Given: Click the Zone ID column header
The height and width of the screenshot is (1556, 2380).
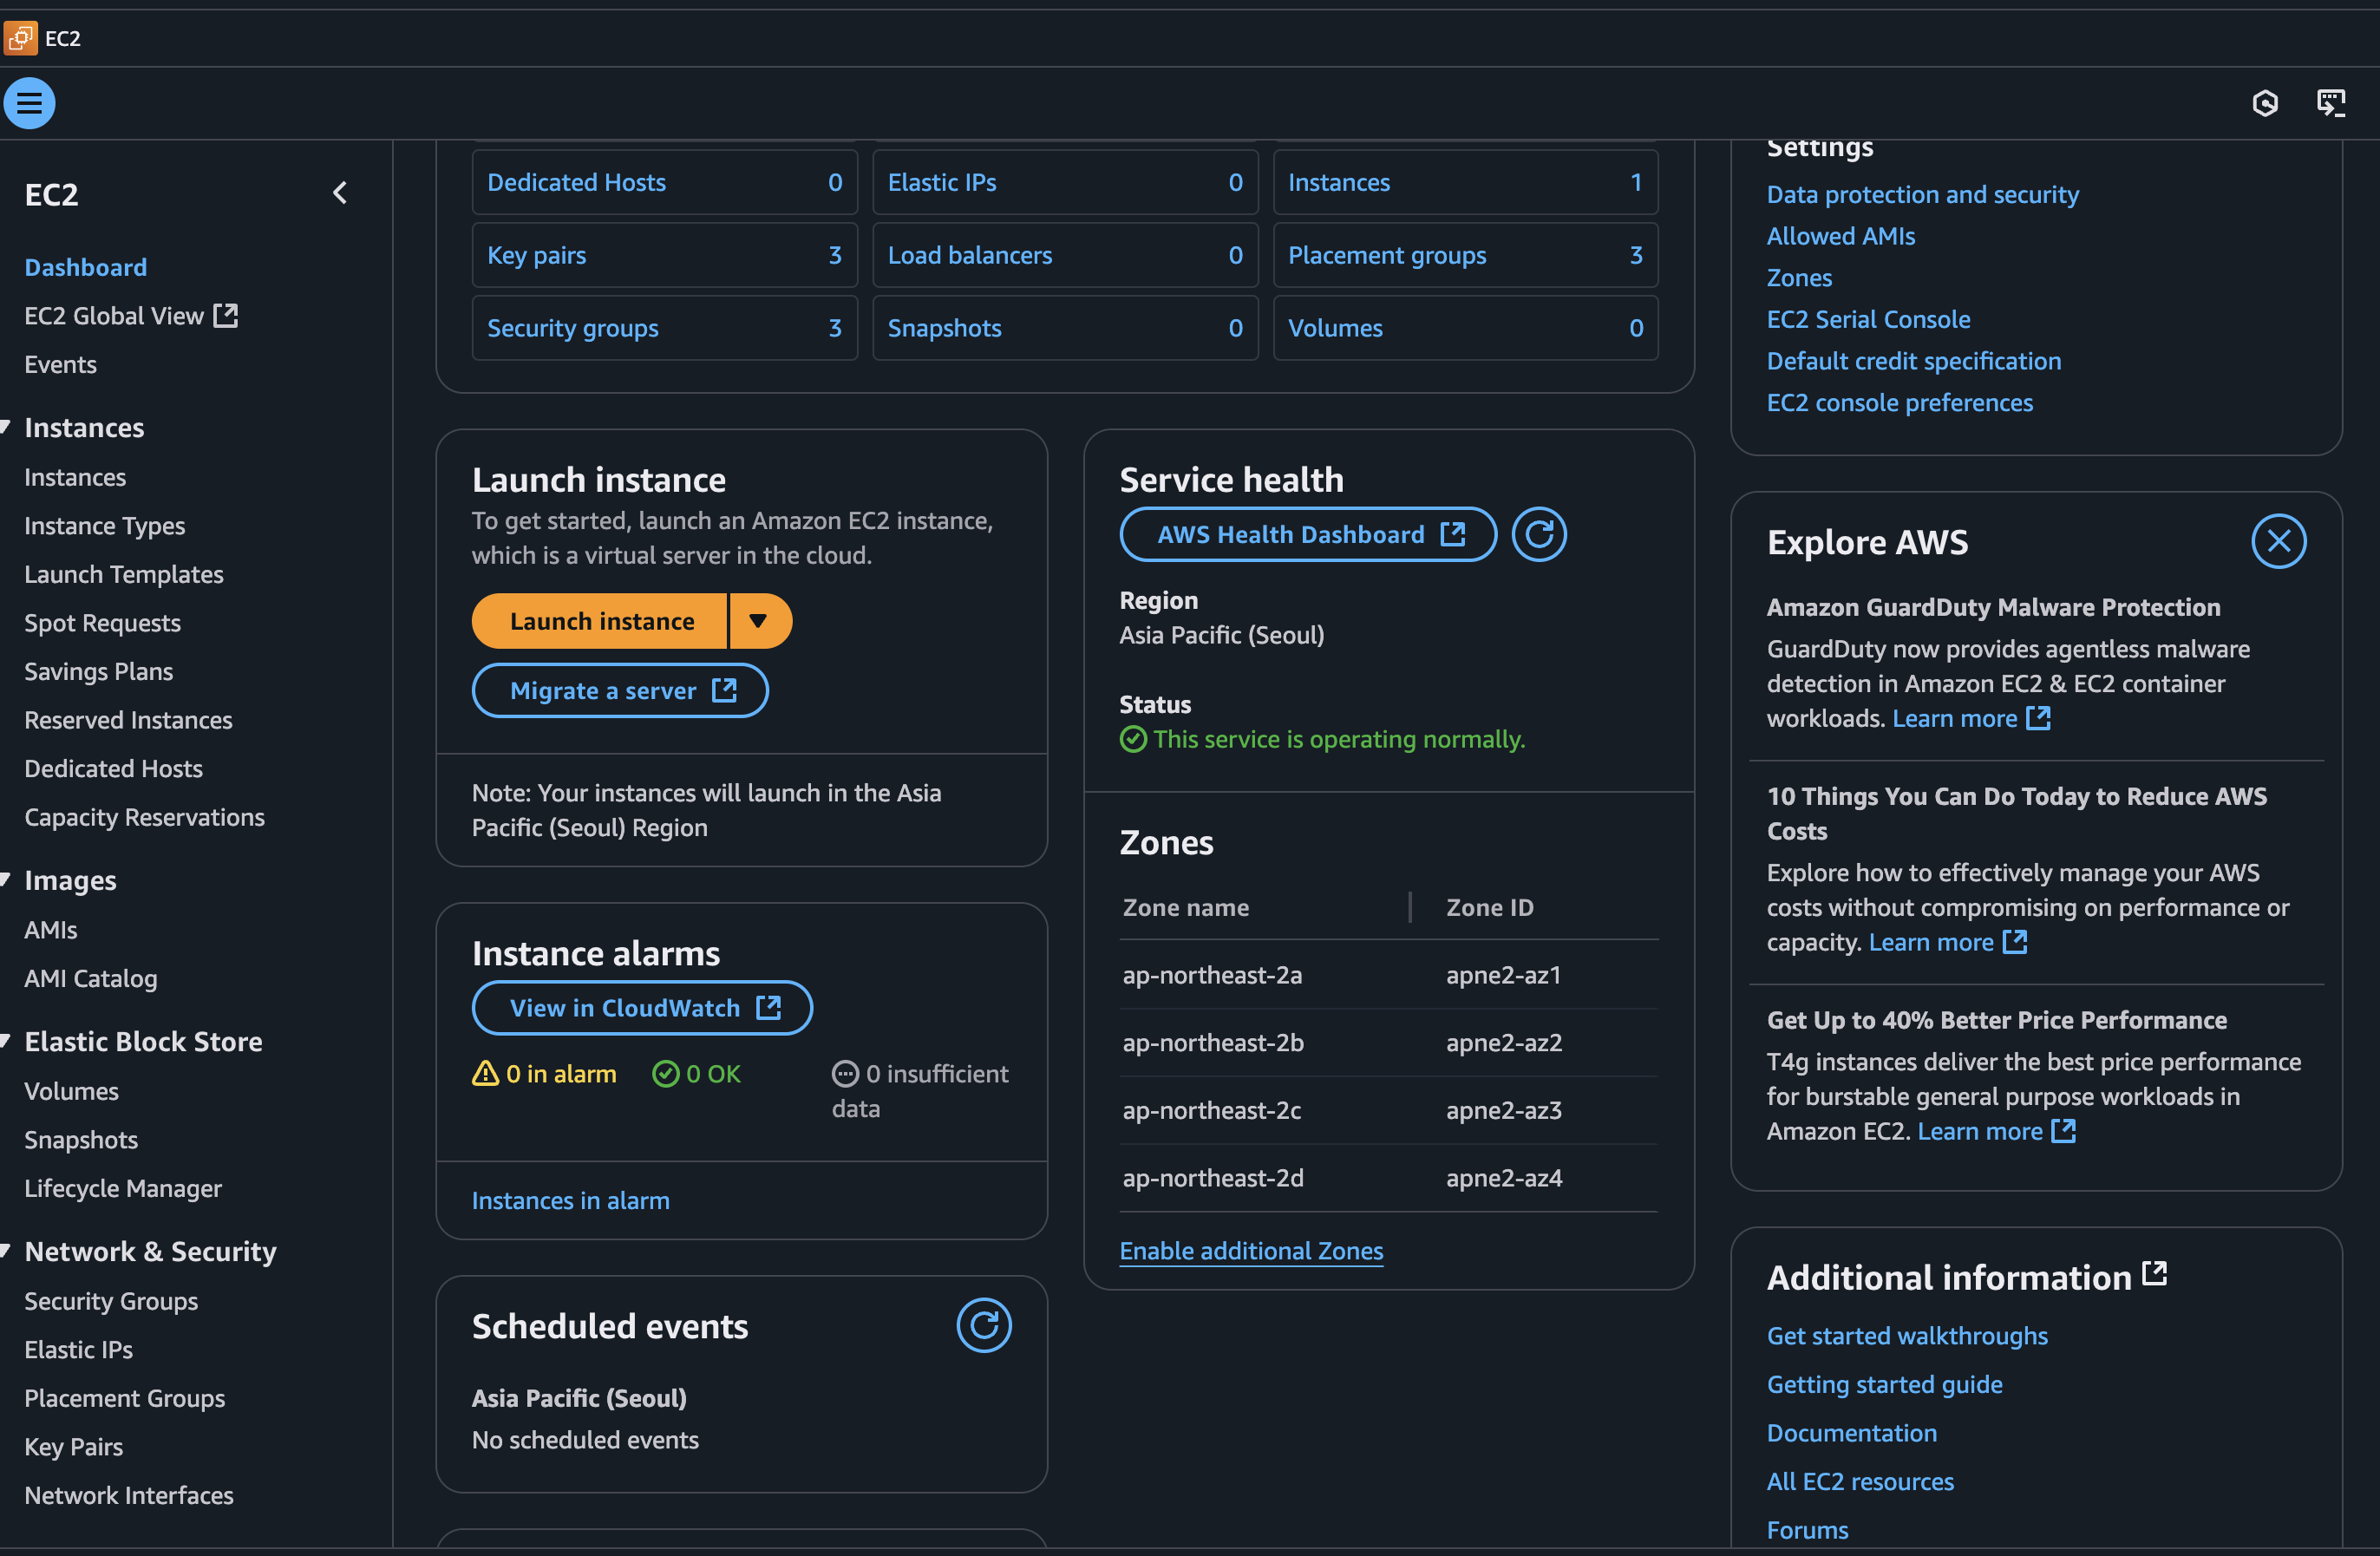Looking at the screenshot, I should tap(1489, 907).
